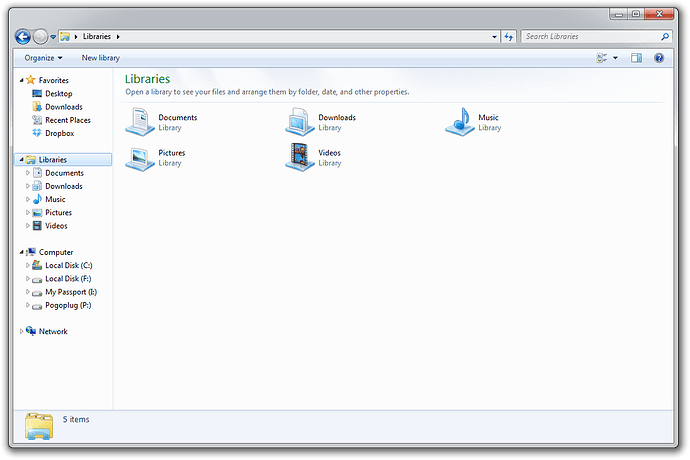Image resolution: width=690 pixels, height=460 pixels.
Task: Click Libraries in the address bar breadcrumb
Action: click(97, 37)
